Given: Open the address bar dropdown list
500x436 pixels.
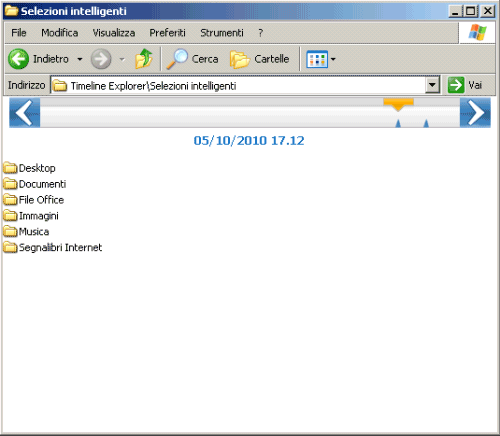Looking at the screenshot, I should point(432,85).
